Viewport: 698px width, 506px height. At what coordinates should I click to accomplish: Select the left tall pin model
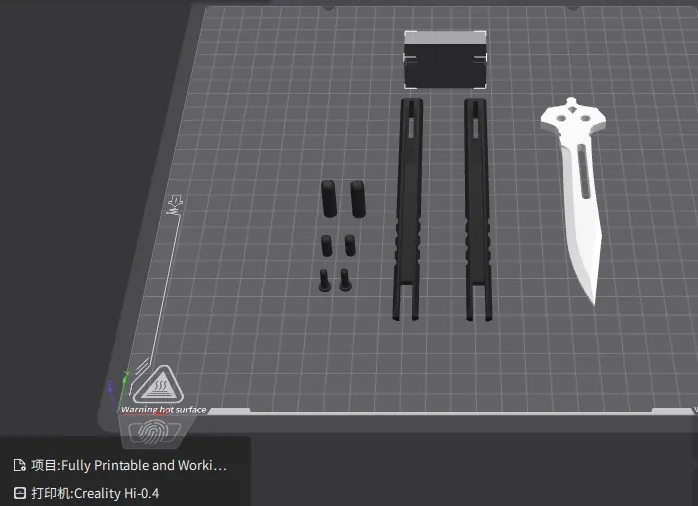[x=329, y=199]
